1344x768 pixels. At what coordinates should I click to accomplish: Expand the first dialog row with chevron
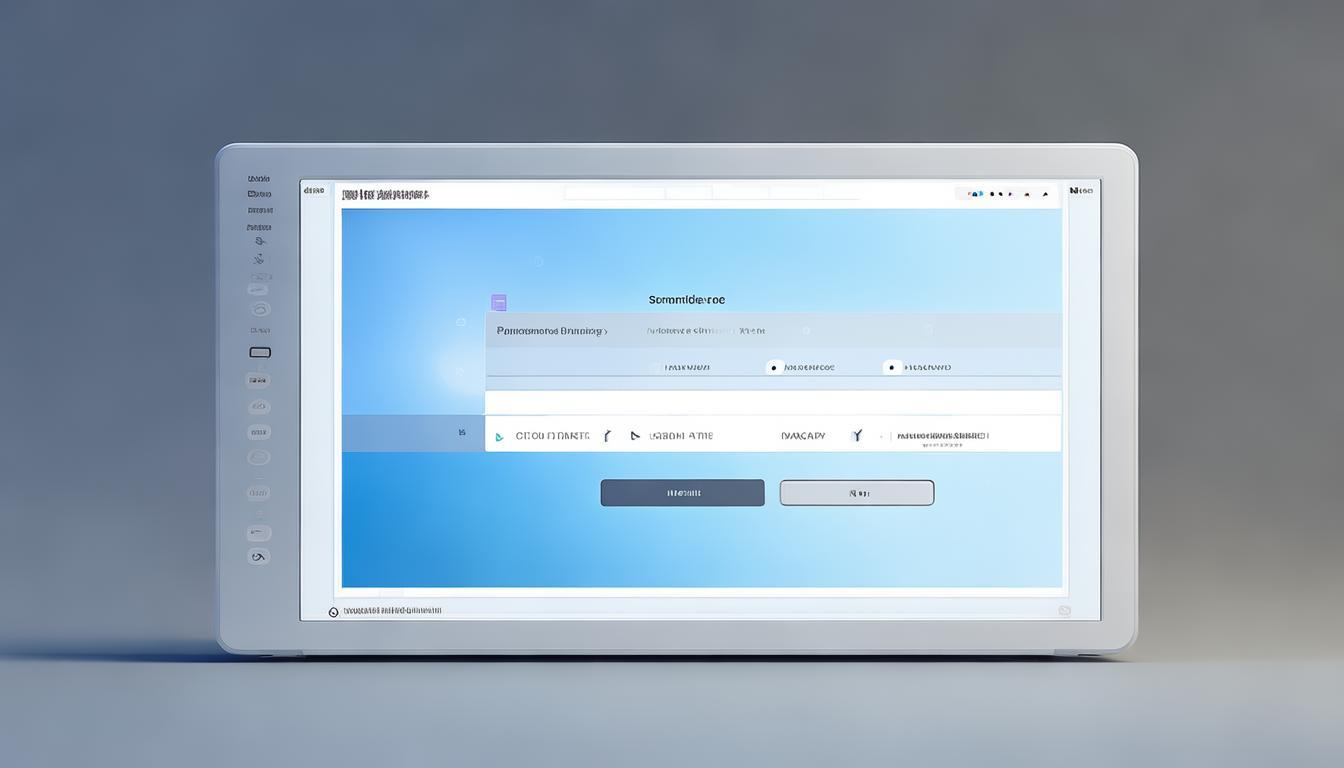(552, 331)
